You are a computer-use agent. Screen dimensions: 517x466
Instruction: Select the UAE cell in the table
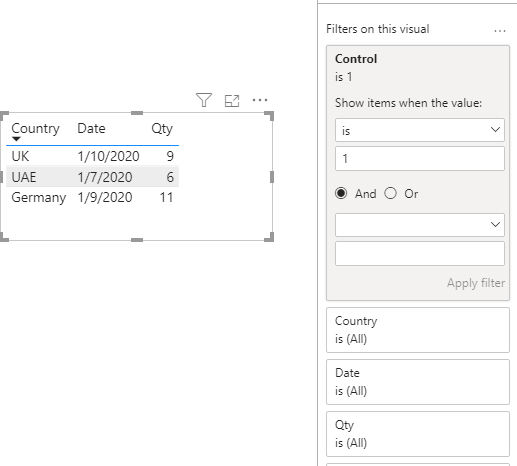24,177
